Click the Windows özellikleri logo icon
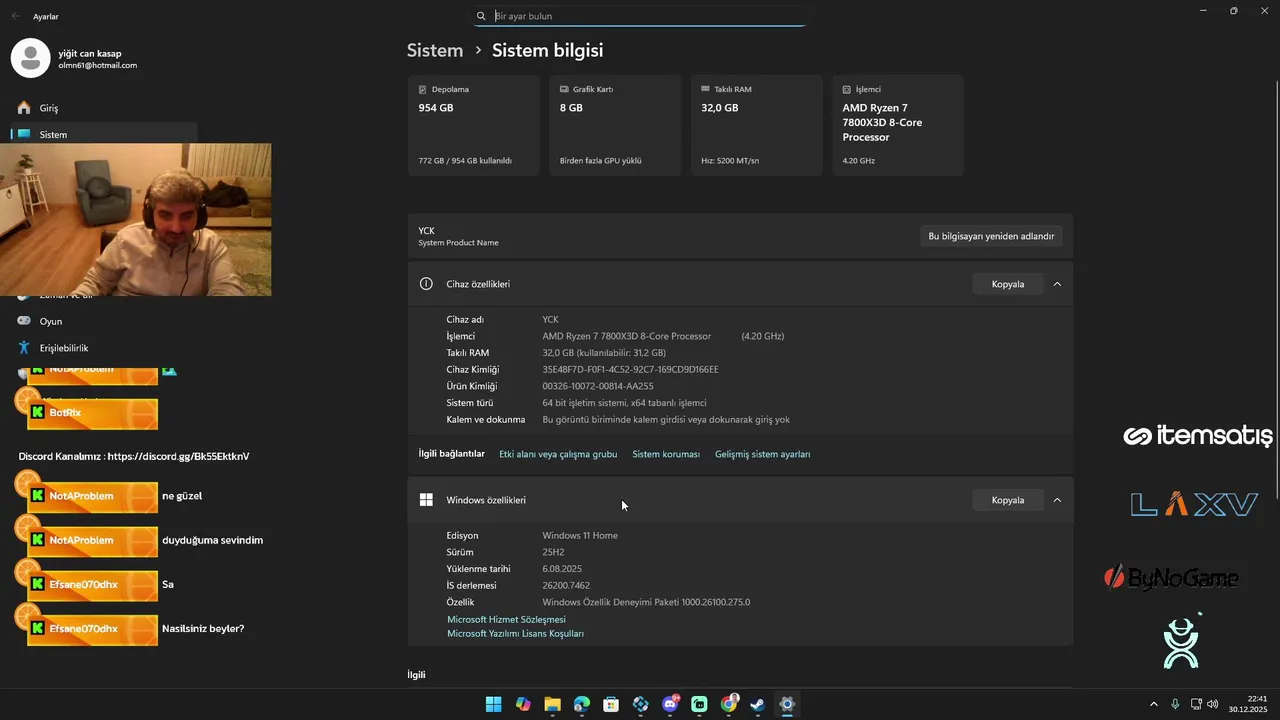The height and width of the screenshot is (720, 1280). (x=426, y=500)
